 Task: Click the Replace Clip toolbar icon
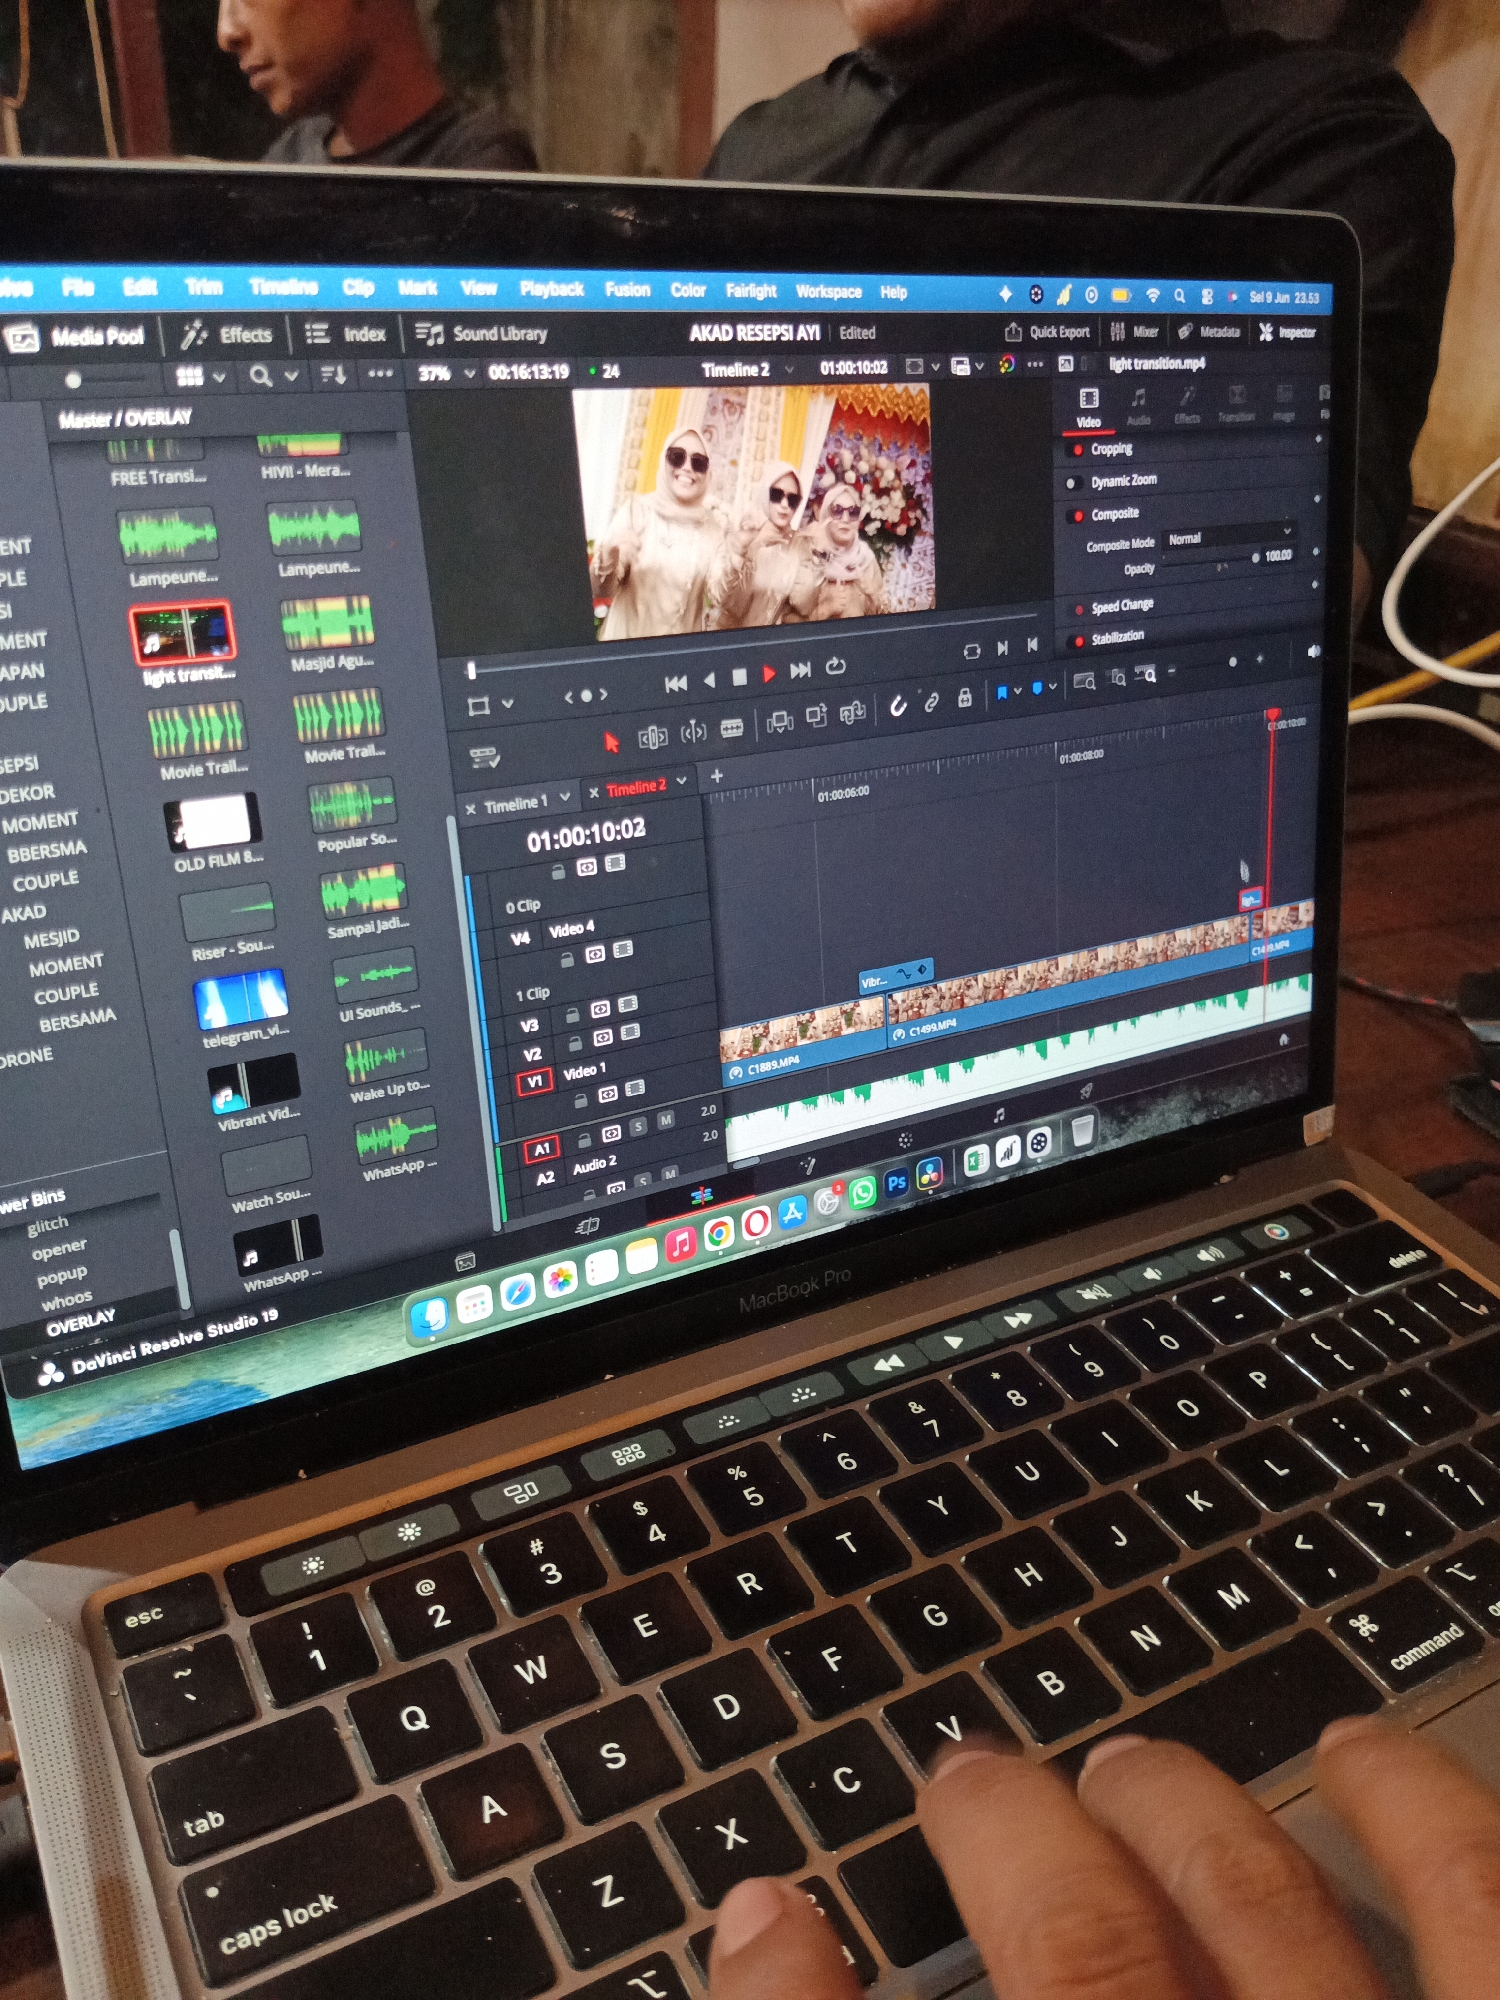[x=852, y=713]
